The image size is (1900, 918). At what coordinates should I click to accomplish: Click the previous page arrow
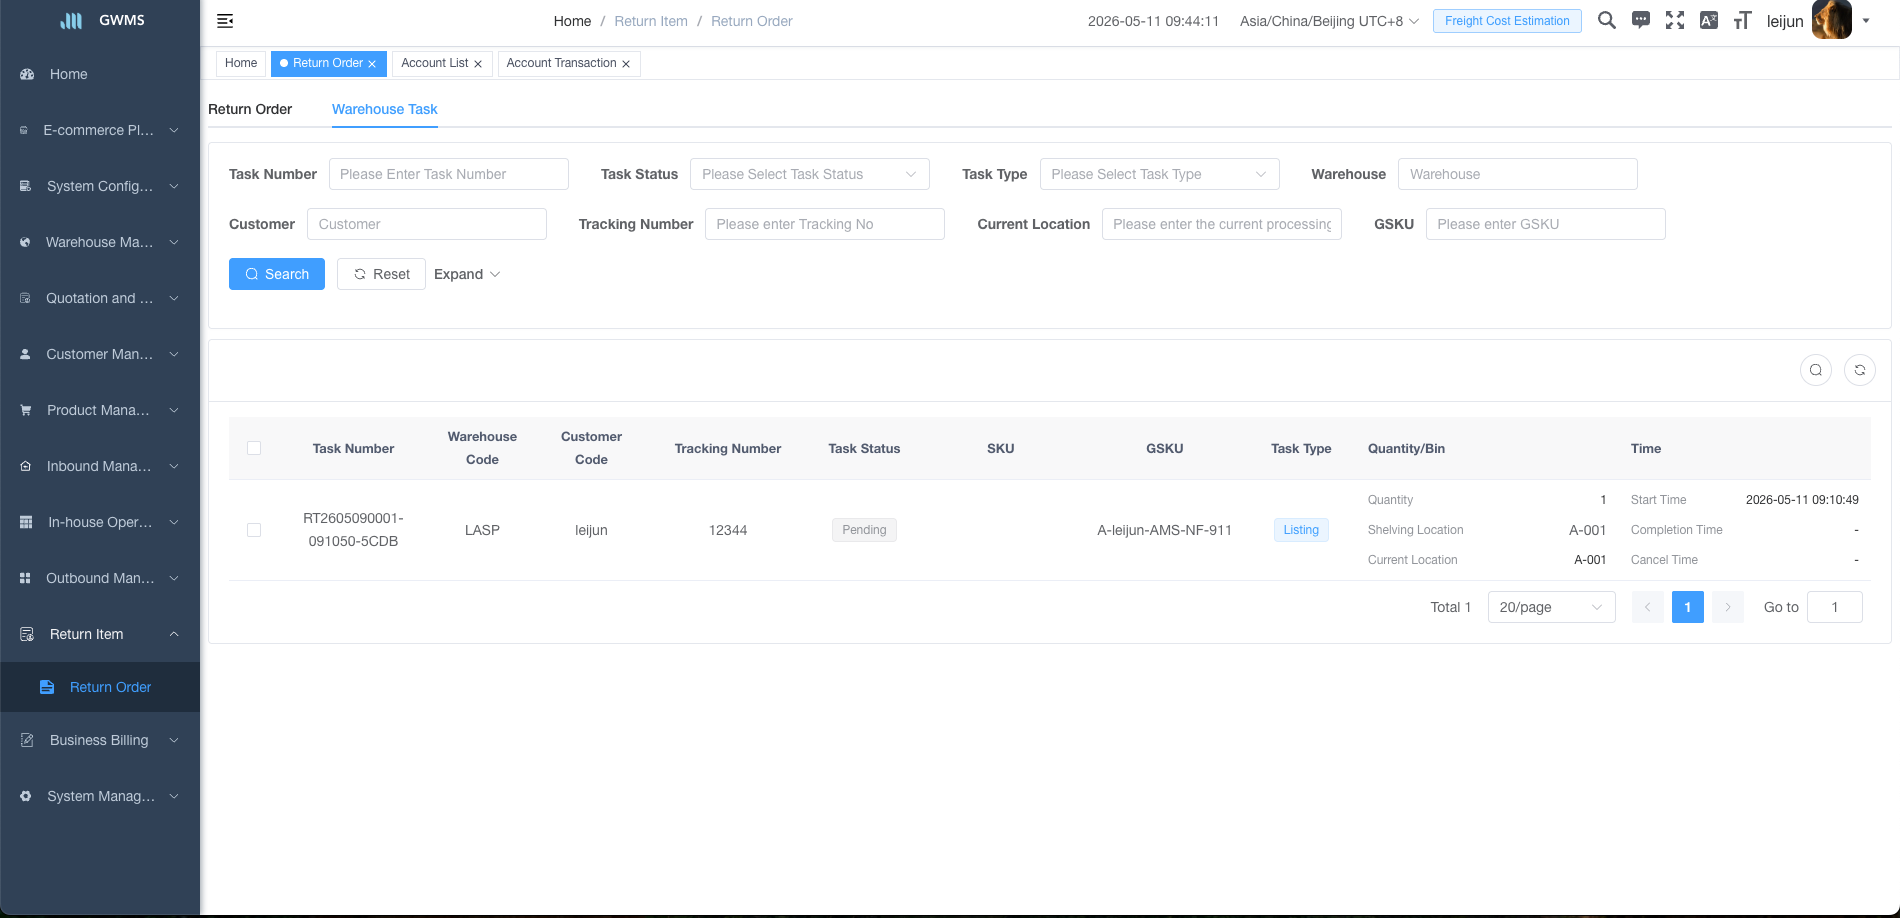[1648, 607]
